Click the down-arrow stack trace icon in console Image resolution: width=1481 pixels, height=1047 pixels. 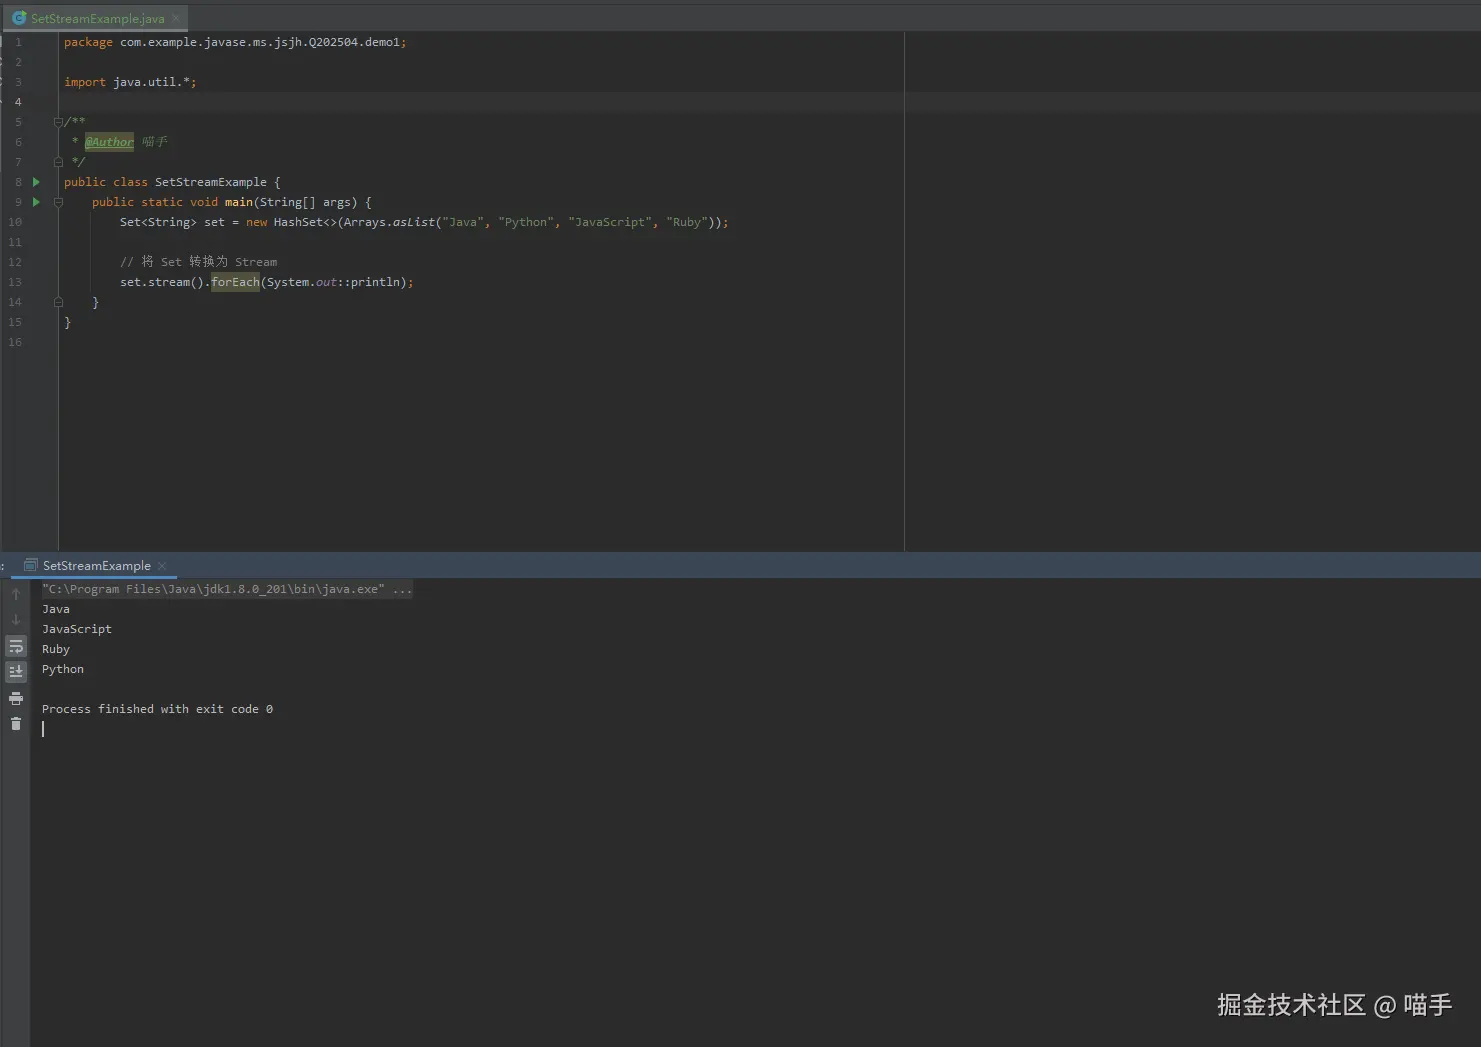pyautogui.click(x=16, y=620)
